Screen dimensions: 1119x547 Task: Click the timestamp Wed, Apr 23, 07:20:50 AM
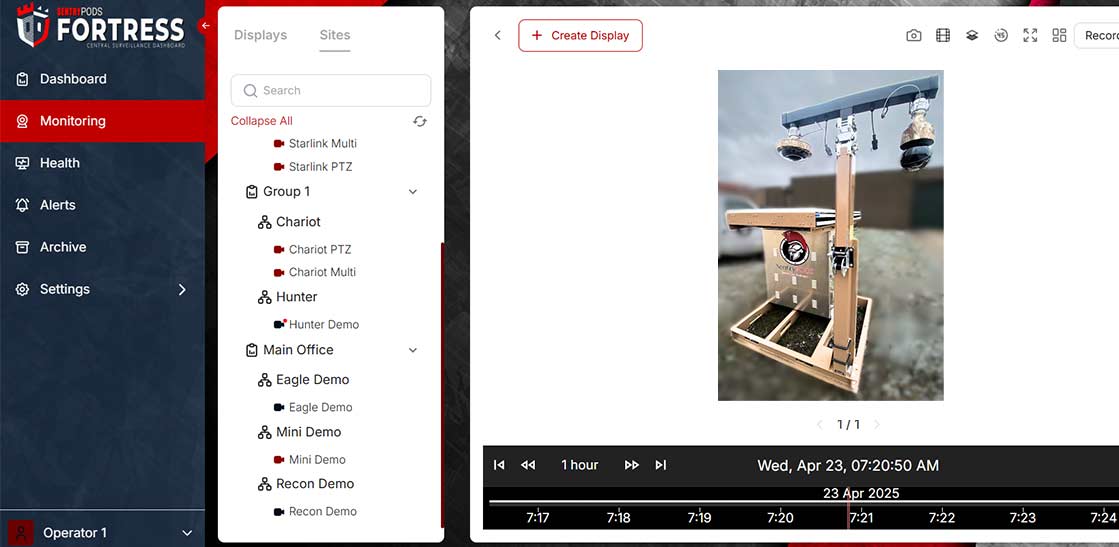(x=848, y=466)
